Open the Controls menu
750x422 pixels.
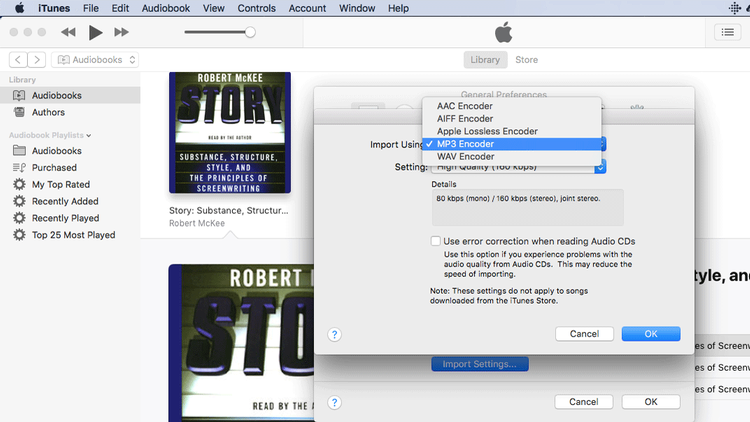click(256, 8)
